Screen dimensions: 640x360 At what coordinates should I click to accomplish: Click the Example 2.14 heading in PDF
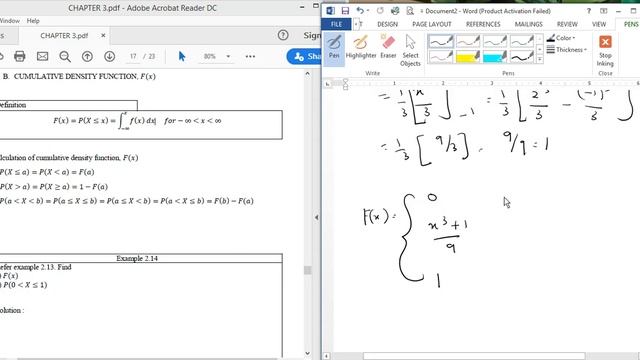pyautogui.click(x=137, y=258)
